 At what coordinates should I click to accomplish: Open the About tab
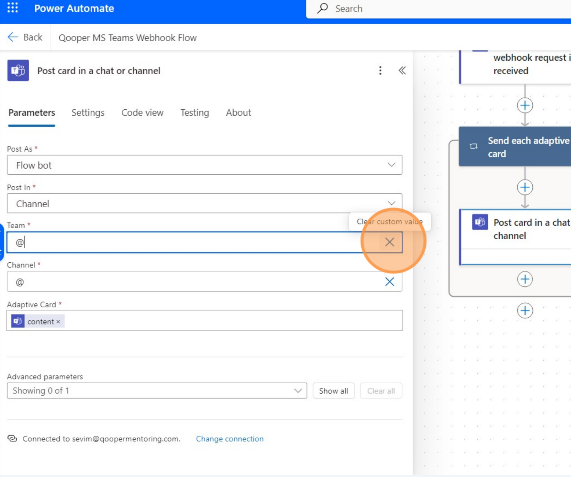click(x=239, y=113)
